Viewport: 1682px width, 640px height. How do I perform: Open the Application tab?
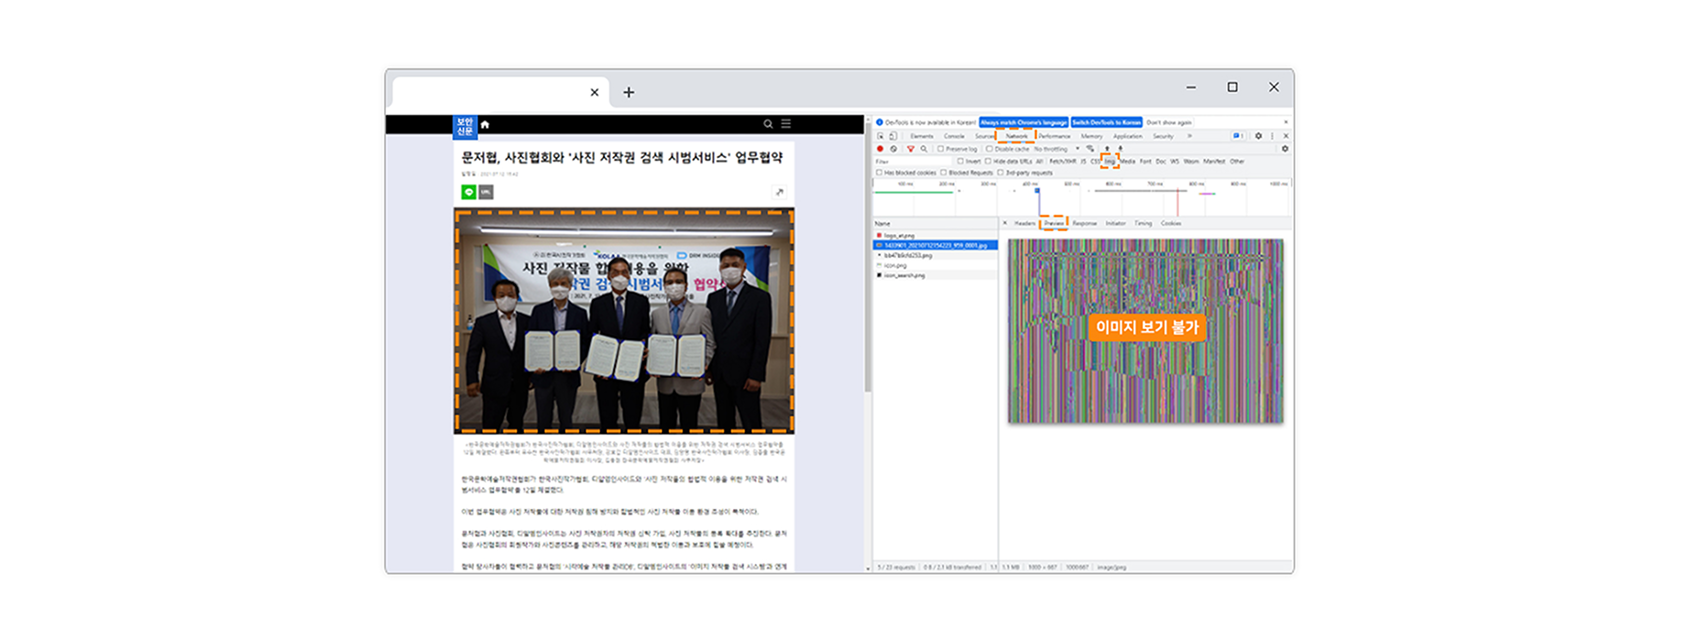pyautogui.click(x=1128, y=136)
